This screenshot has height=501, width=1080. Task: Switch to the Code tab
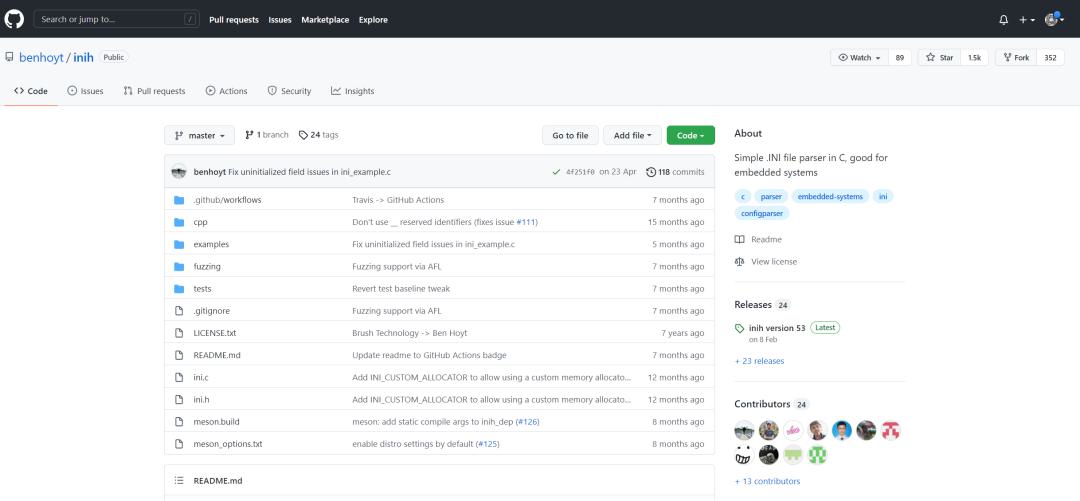[31, 91]
